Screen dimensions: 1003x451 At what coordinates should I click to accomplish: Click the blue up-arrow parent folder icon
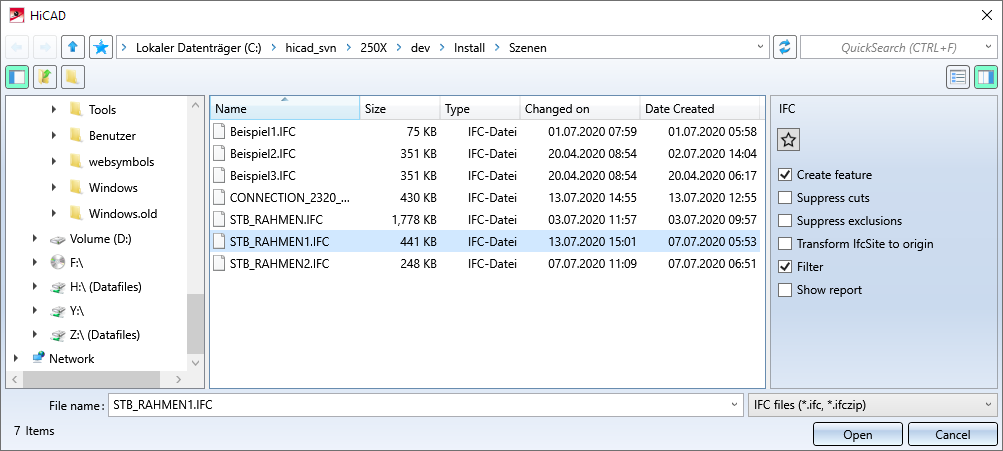pyautogui.click(x=73, y=47)
